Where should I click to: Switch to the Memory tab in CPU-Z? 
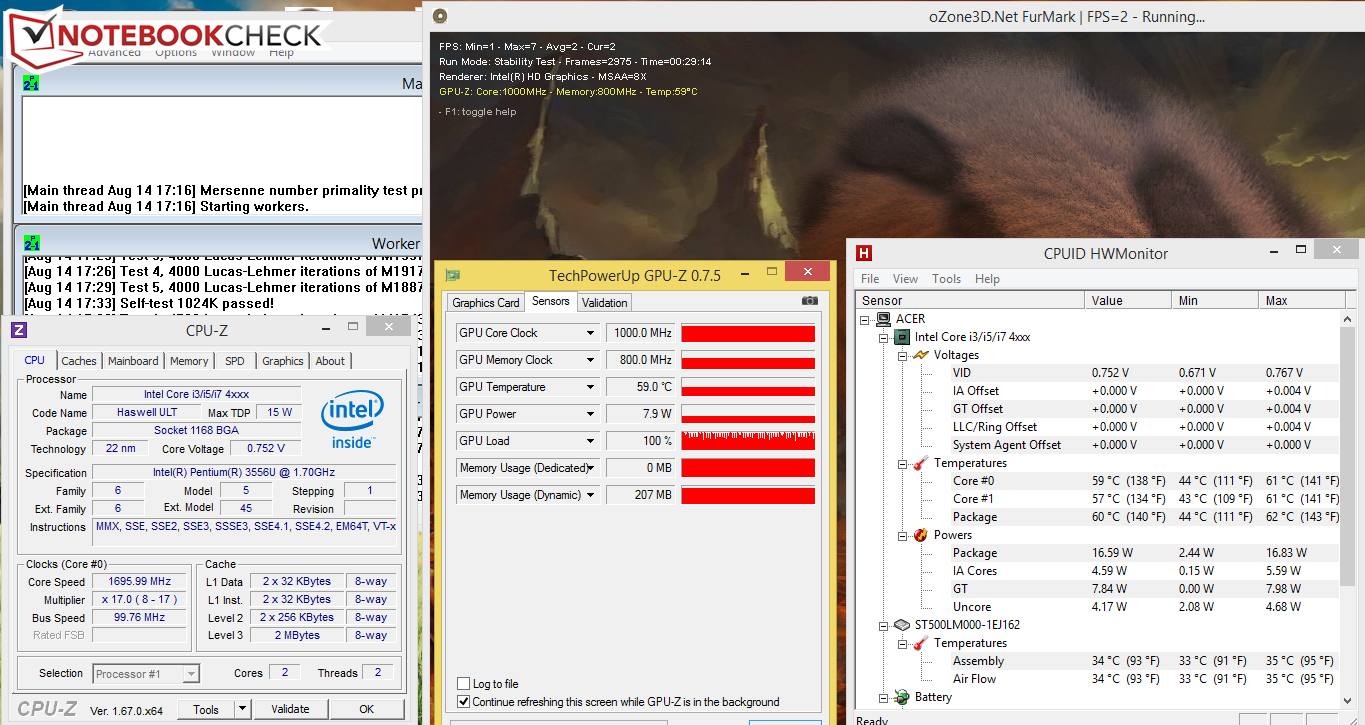tap(189, 361)
